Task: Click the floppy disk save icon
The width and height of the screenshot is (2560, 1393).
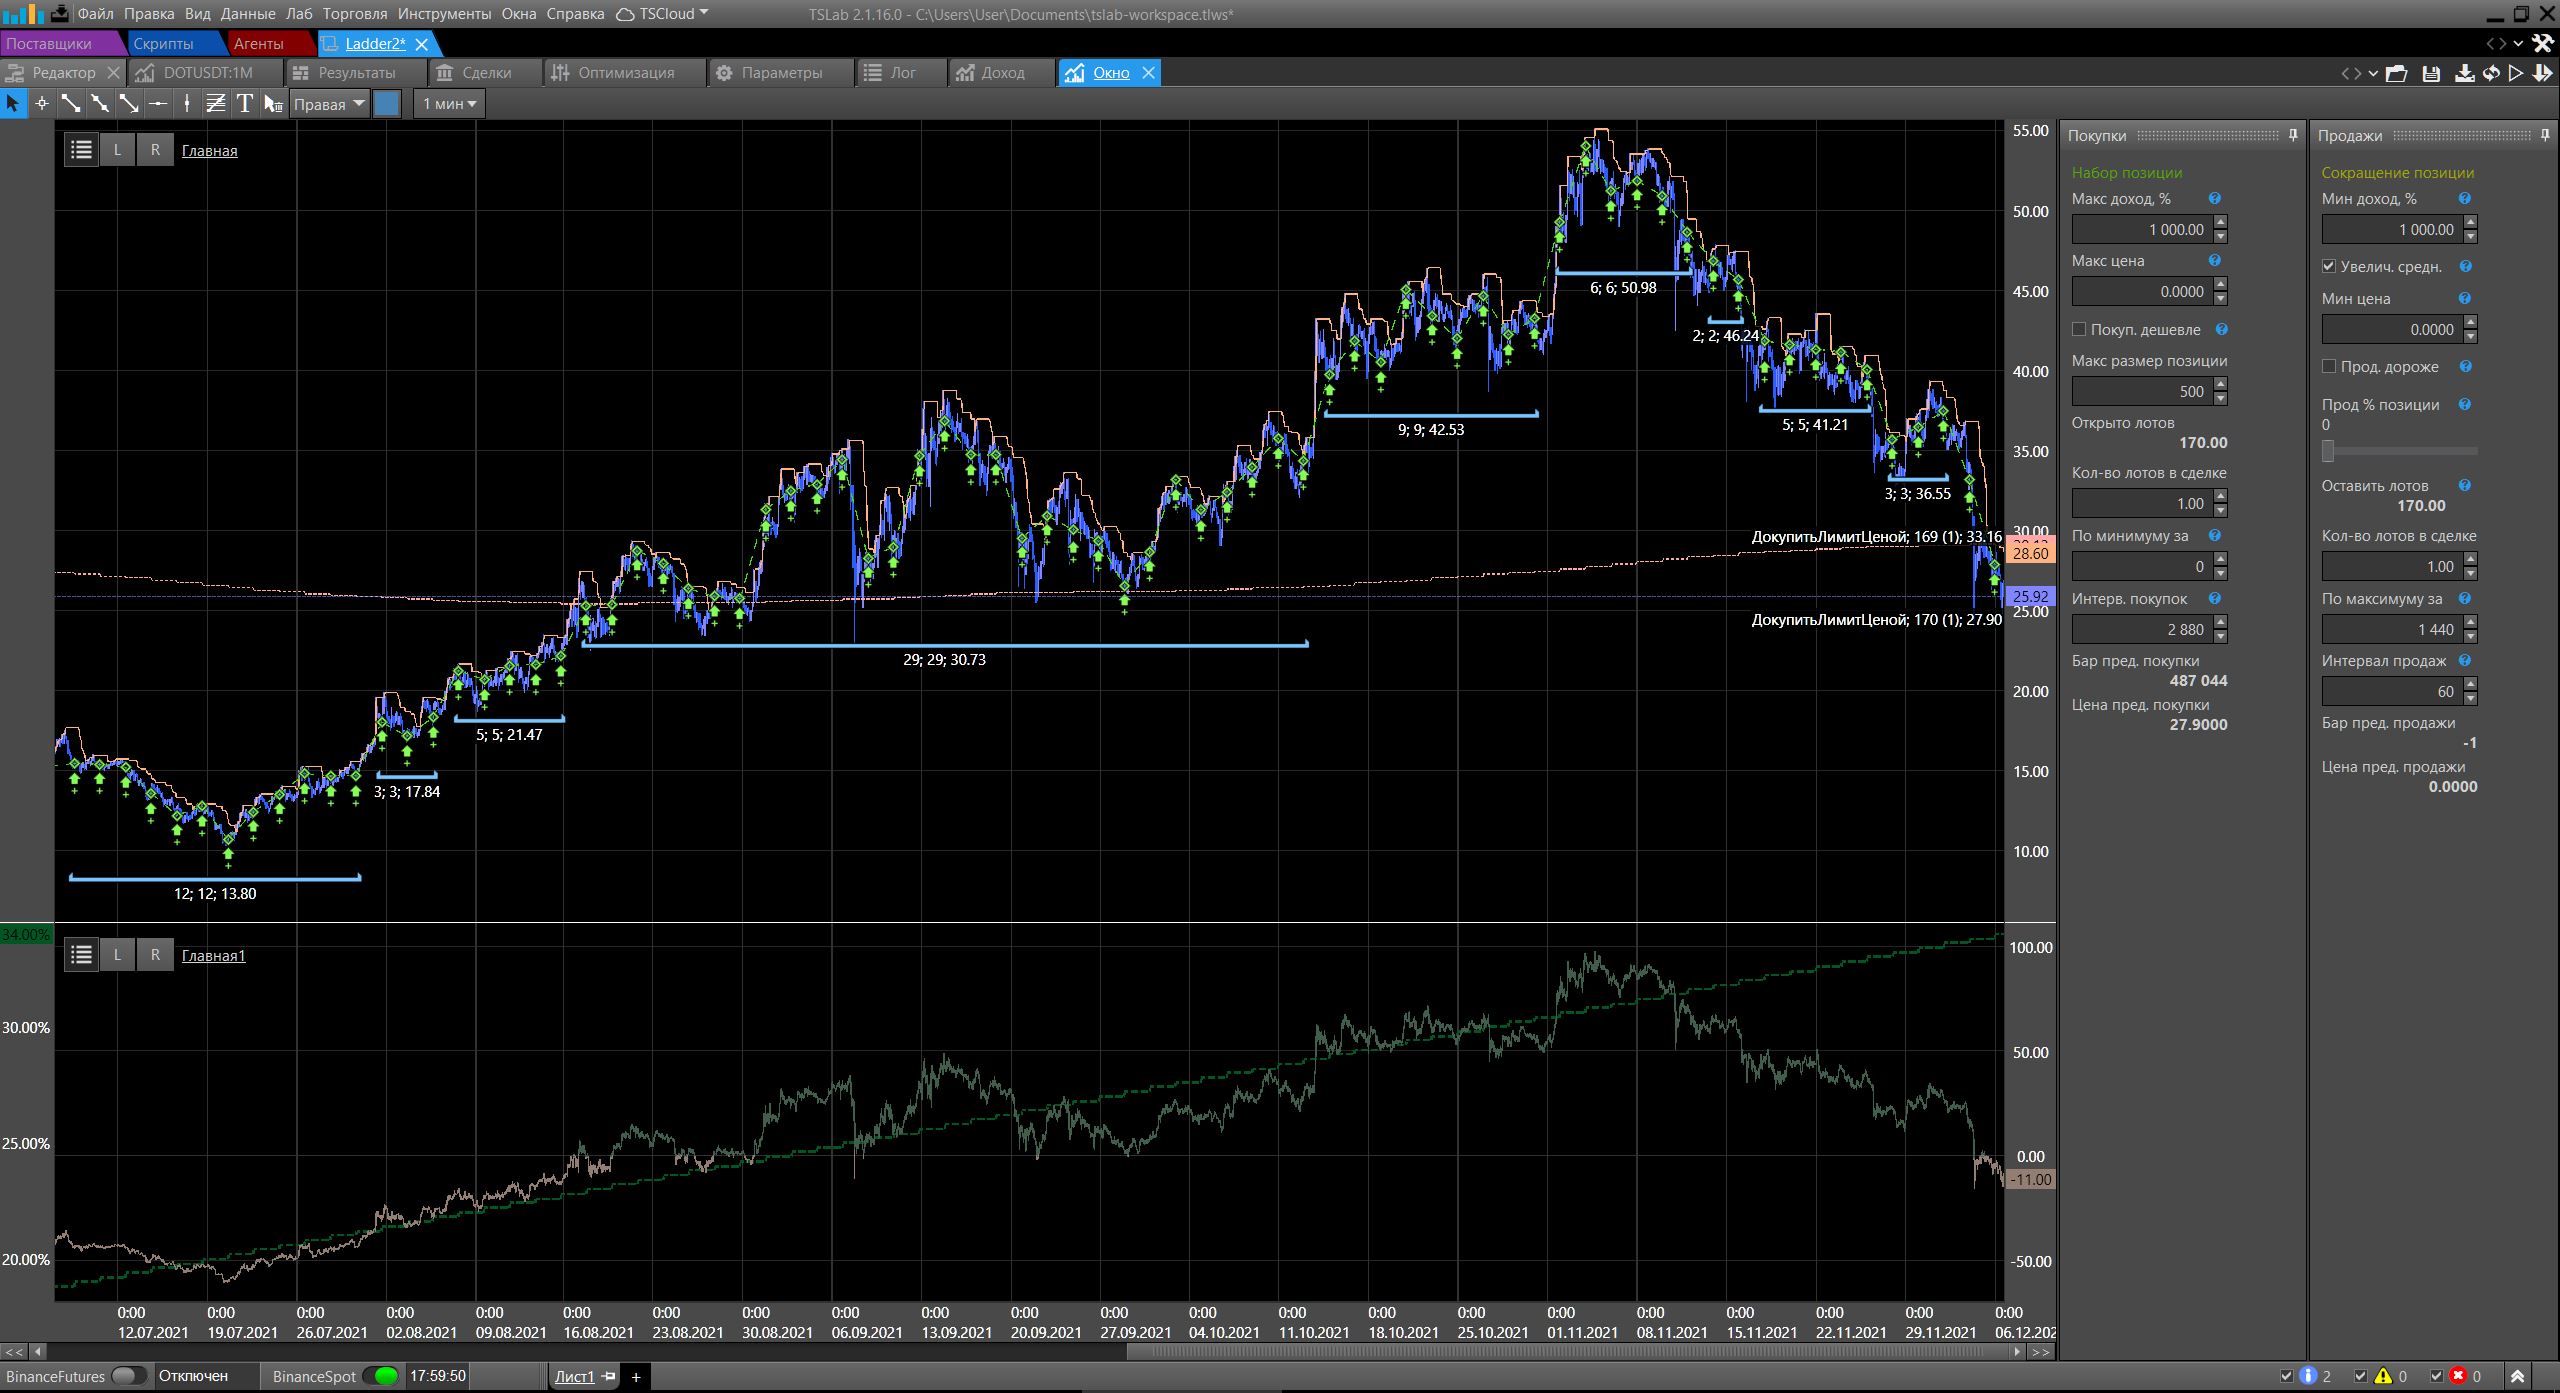Action: [x=2431, y=73]
